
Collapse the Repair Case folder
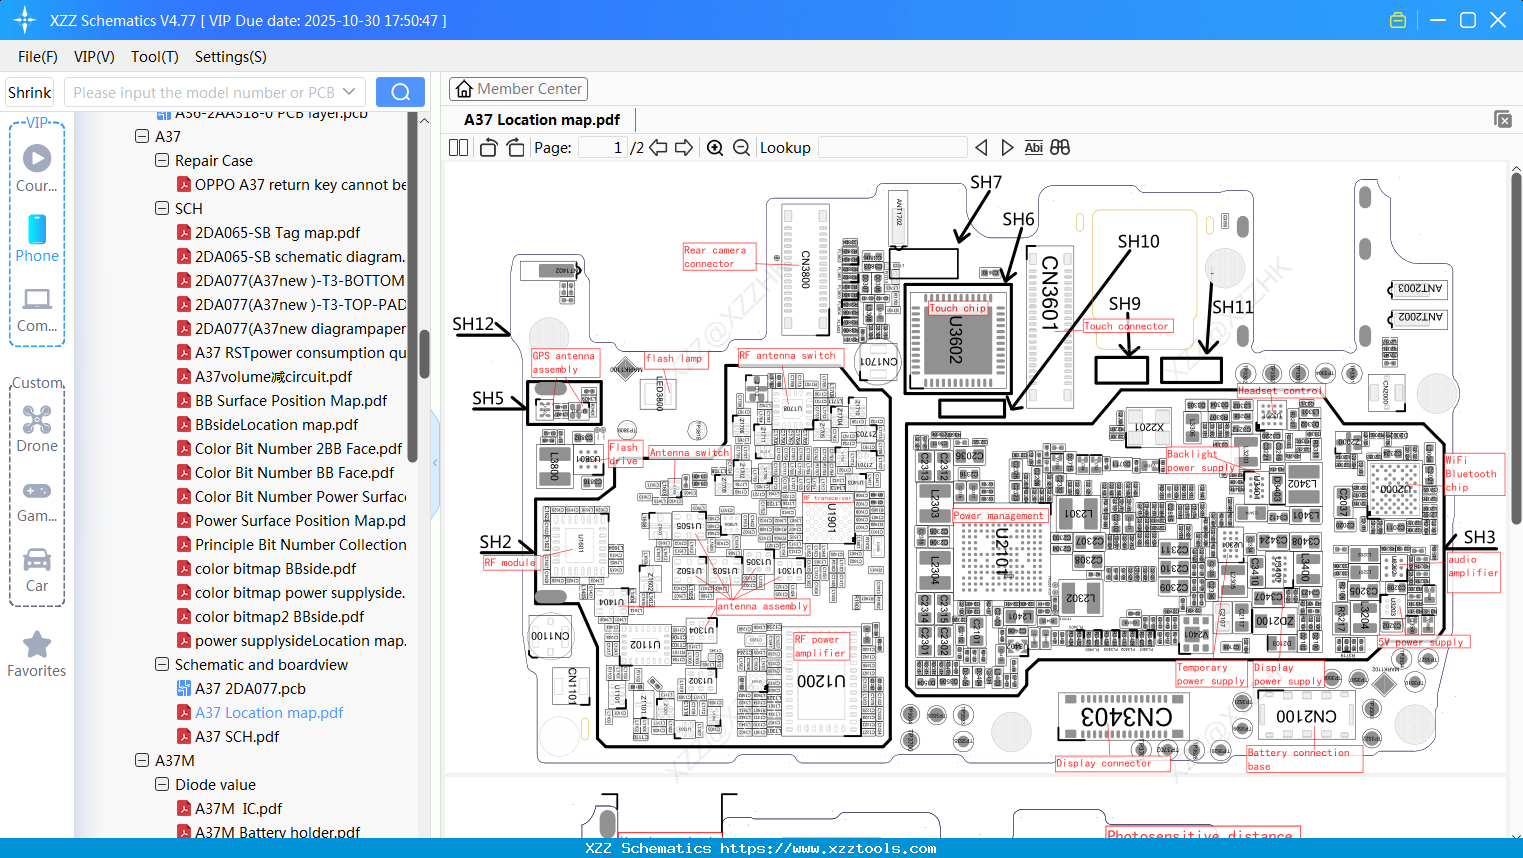(162, 160)
